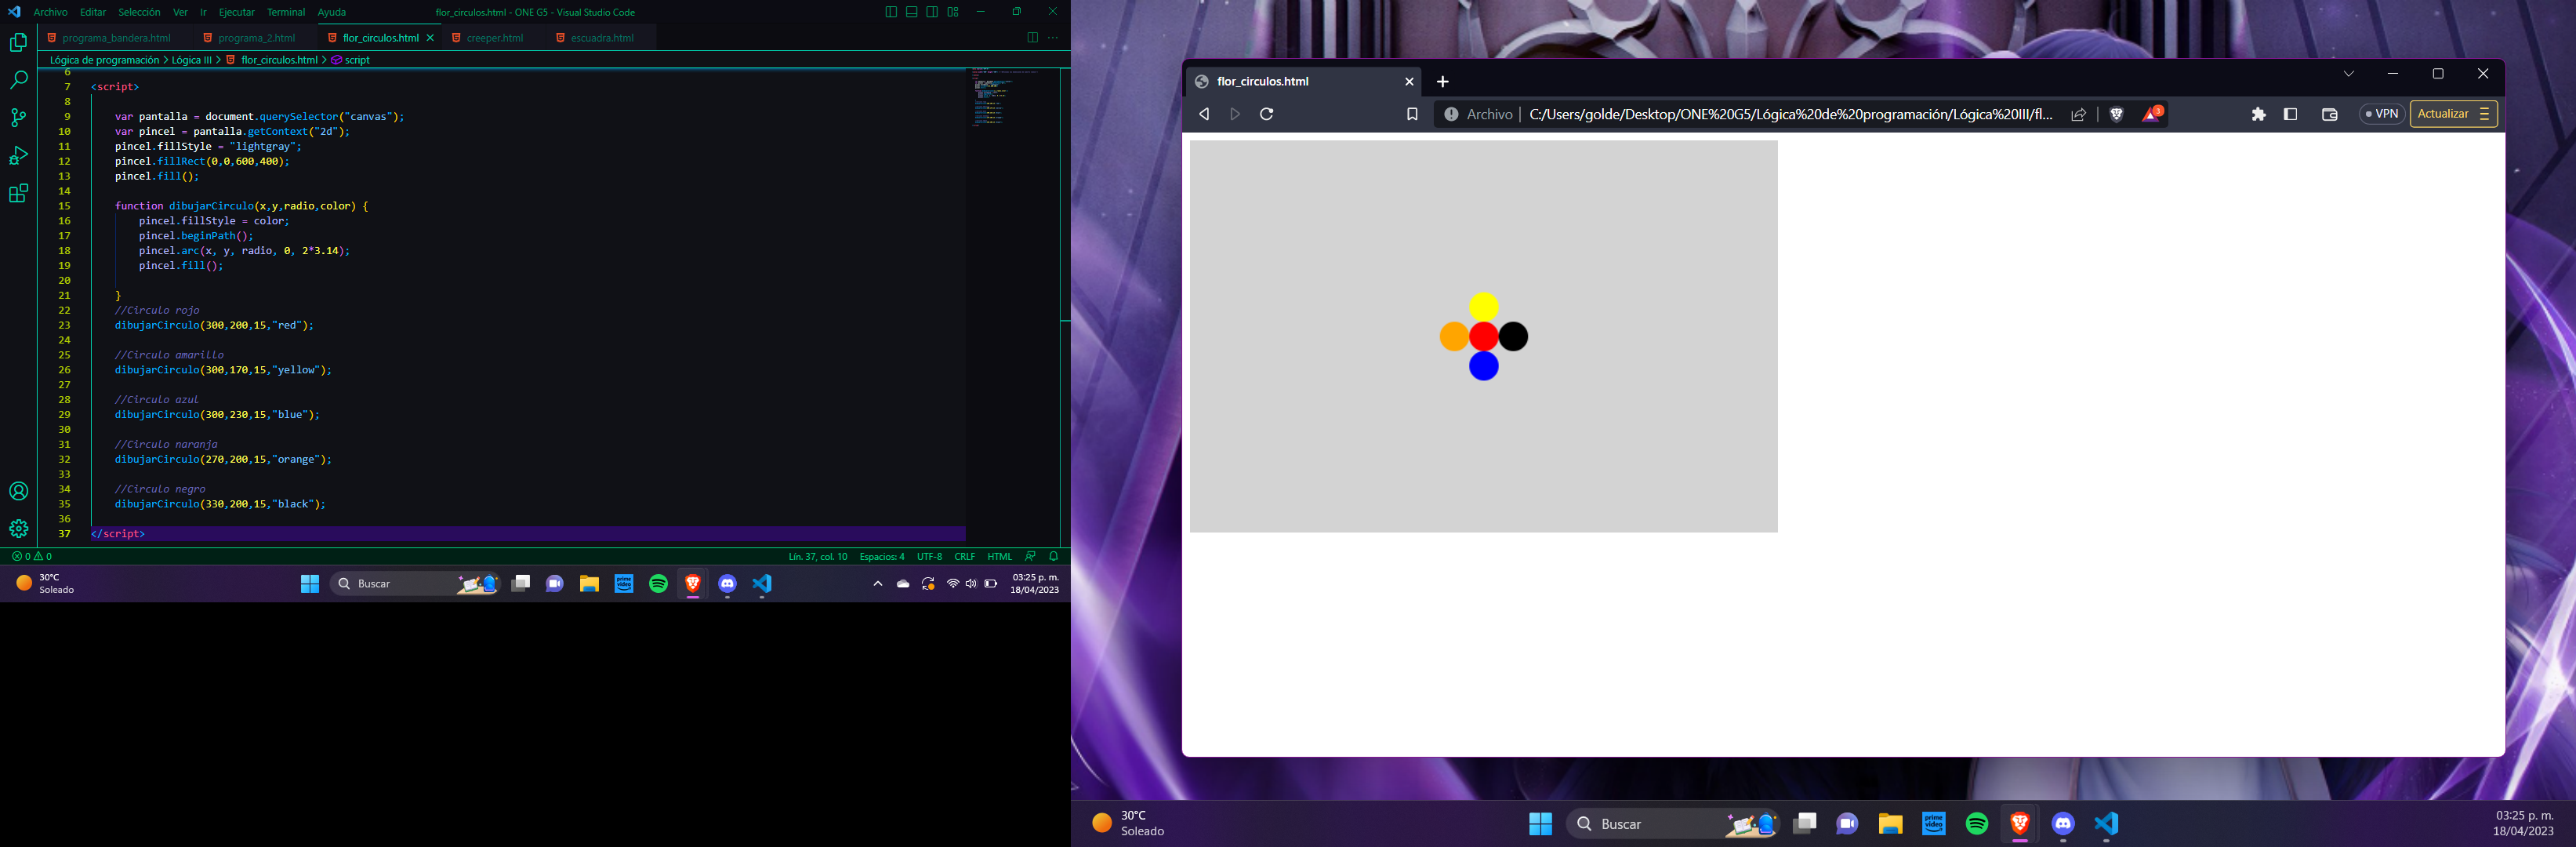Toggle secondary side bar layout icon in VS Code
Viewport: 2576px width, 847px height.
(932, 12)
